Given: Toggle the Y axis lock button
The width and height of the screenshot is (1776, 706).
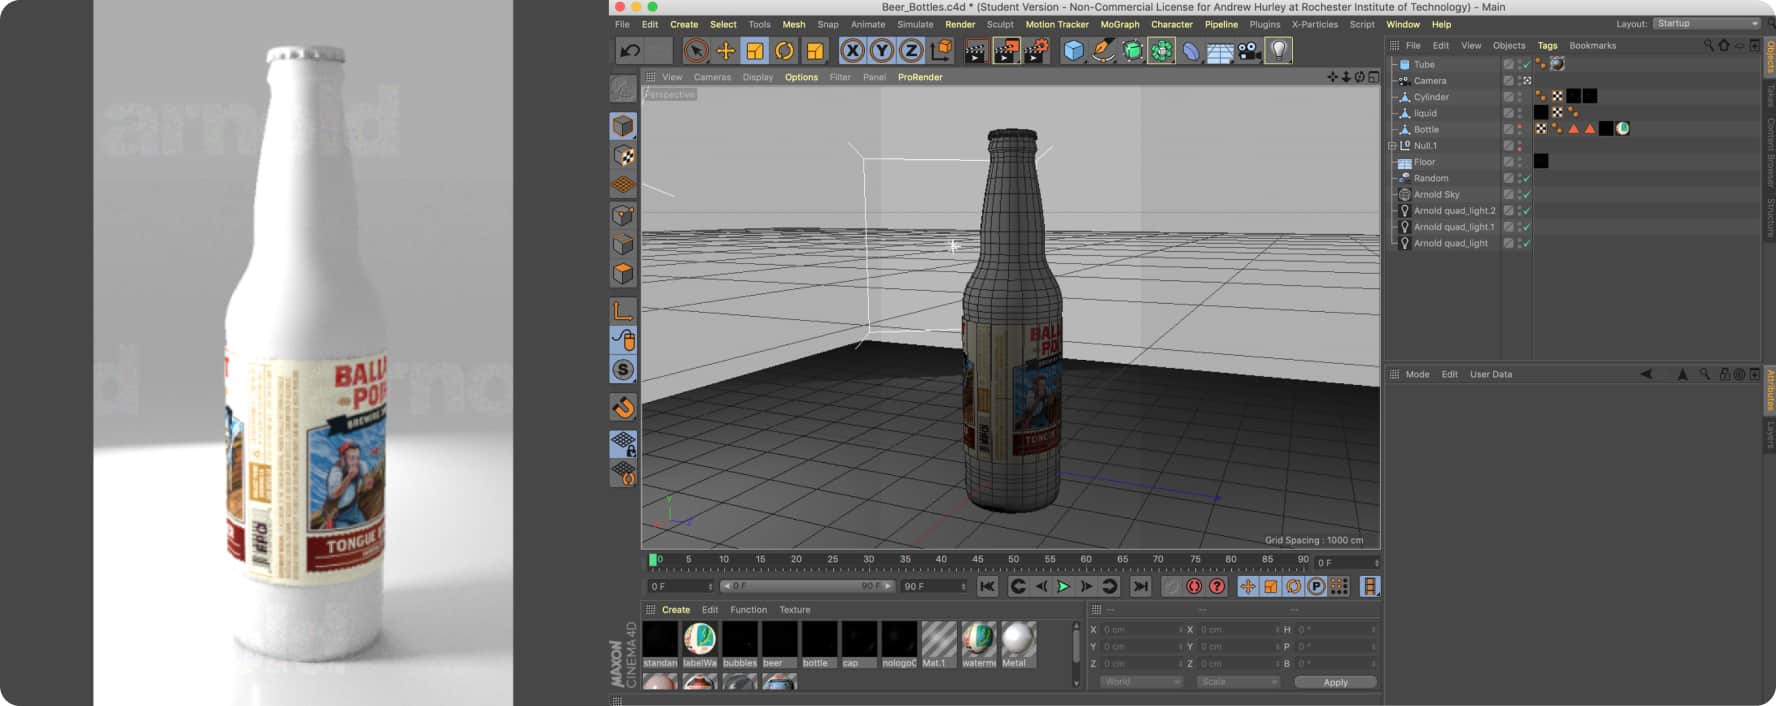Looking at the screenshot, I should point(882,51).
